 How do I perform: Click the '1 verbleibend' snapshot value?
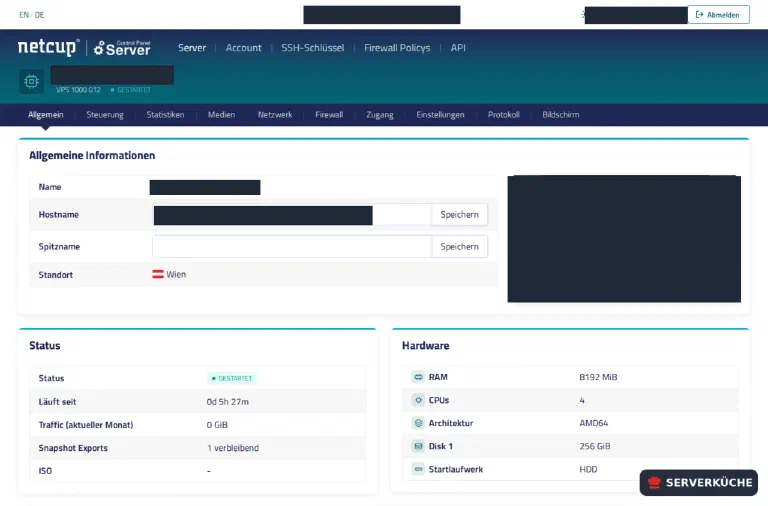coord(233,448)
